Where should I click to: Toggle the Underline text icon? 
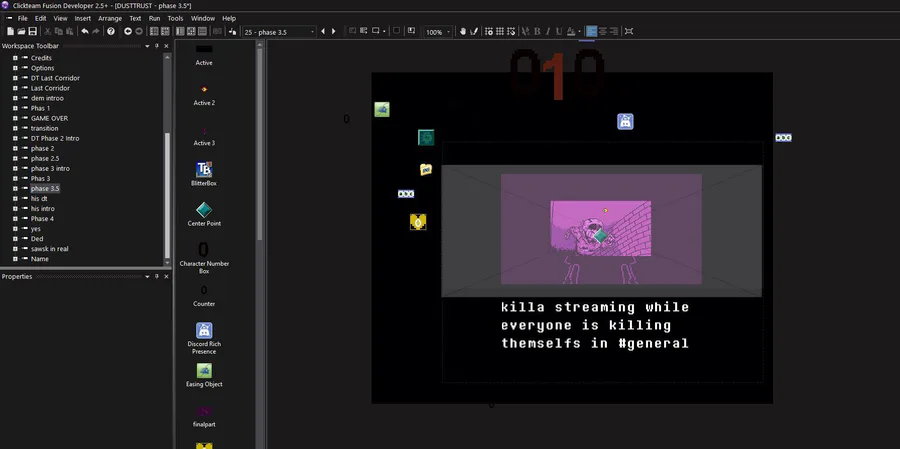tap(559, 32)
